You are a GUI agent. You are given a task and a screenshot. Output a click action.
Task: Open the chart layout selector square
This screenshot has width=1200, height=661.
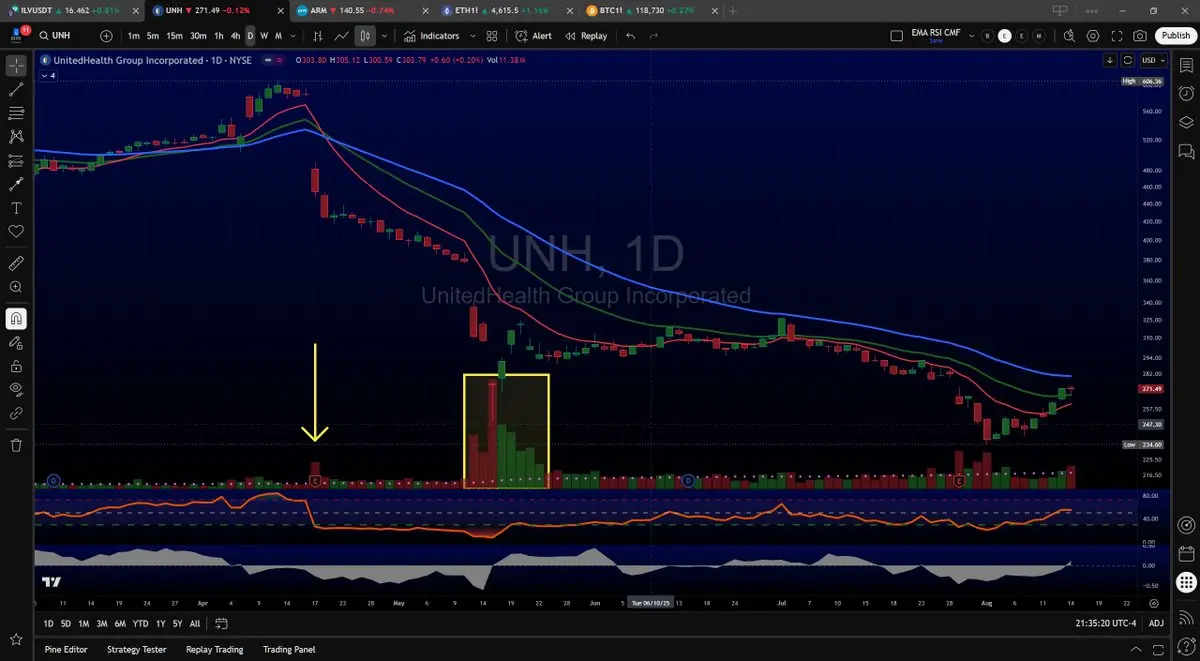click(897, 36)
